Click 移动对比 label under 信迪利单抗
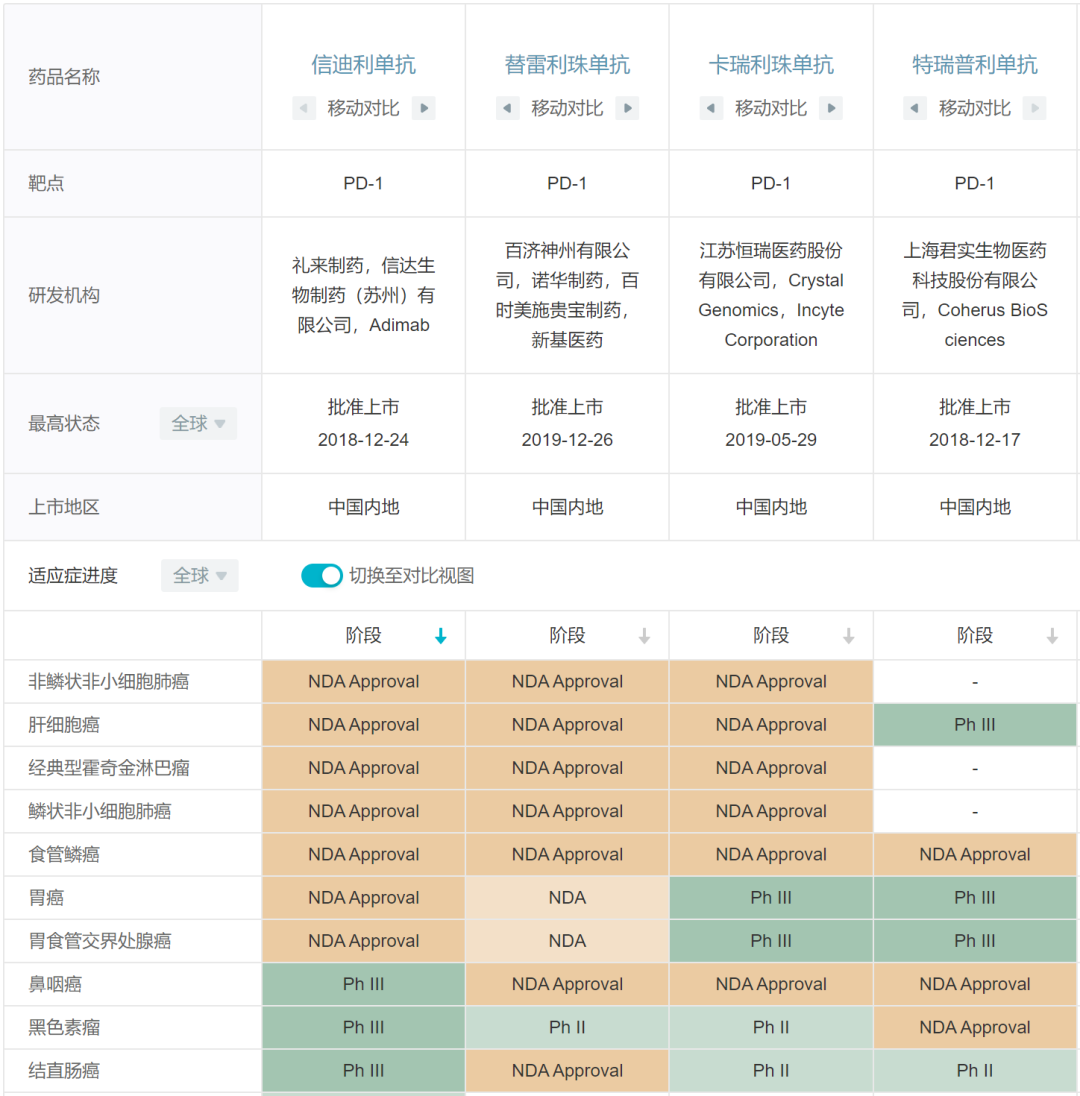This screenshot has height=1096, width=1080. point(363,108)
